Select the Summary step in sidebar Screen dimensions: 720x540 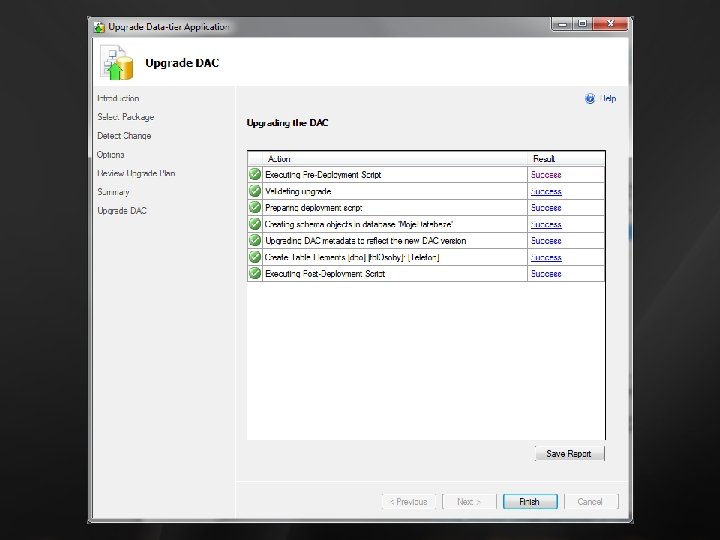113,192
